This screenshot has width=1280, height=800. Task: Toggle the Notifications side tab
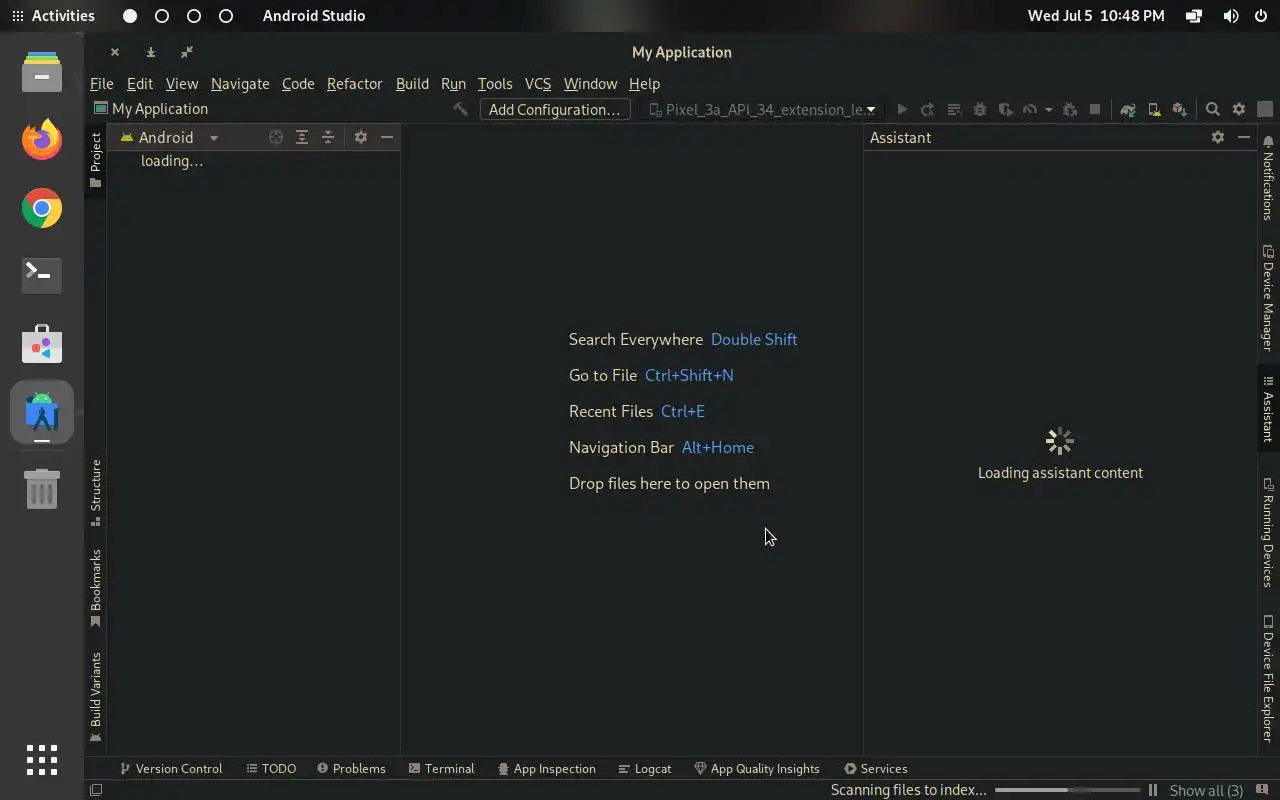coord(1268,178)
